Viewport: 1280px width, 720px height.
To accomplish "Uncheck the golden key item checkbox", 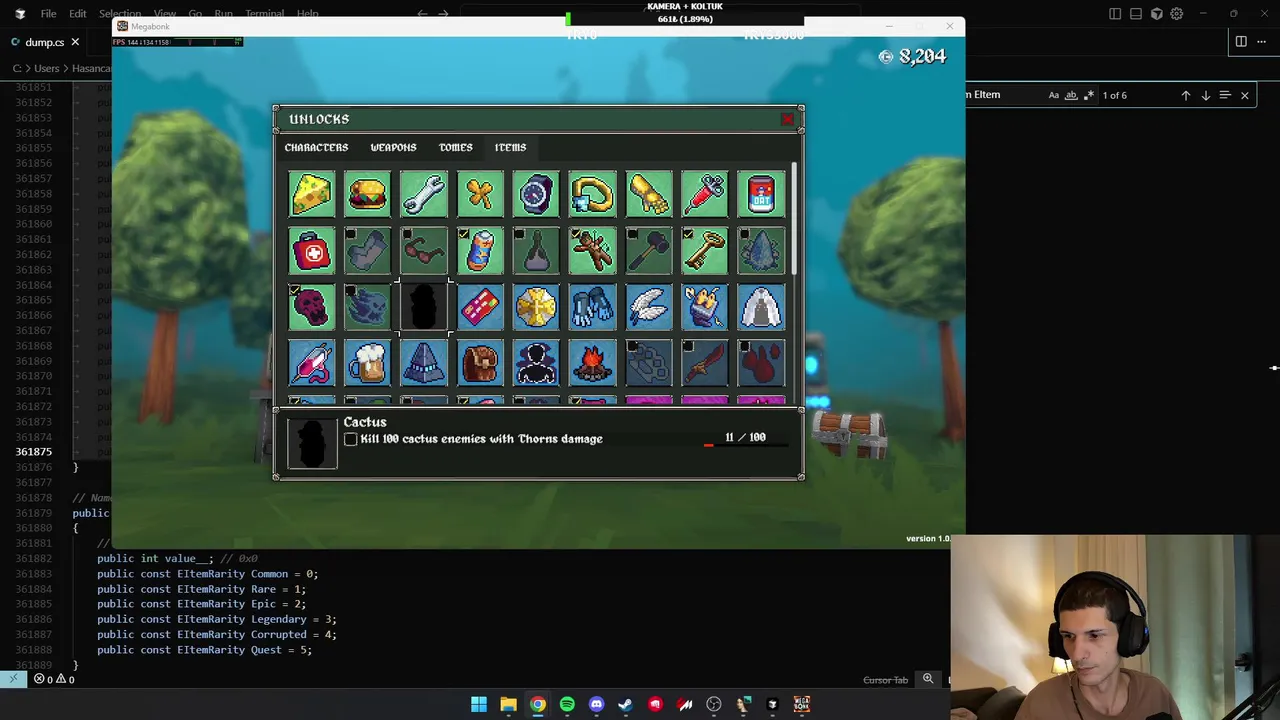I will tap(687, 234).
